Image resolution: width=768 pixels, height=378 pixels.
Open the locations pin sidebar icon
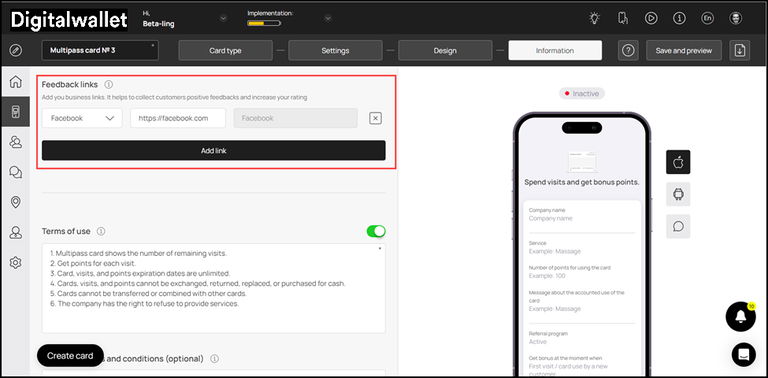(x=16, y=202)
